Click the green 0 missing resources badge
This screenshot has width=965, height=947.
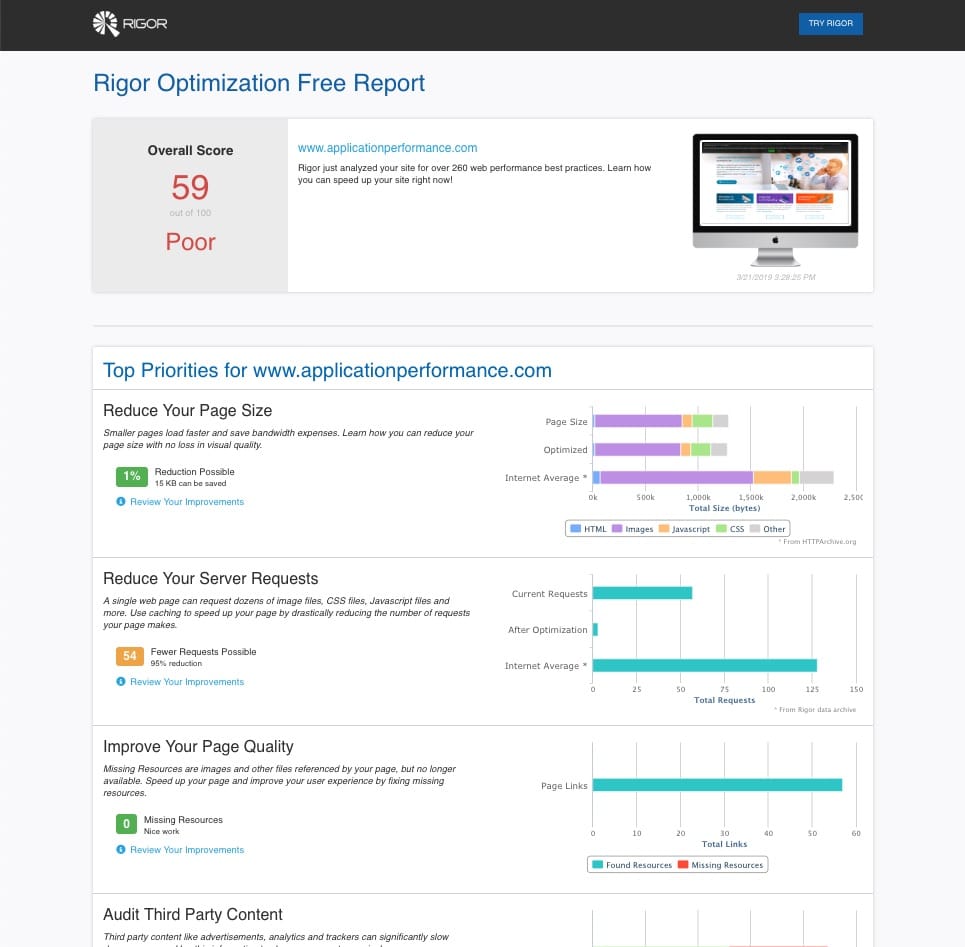(x=126, y=824)
